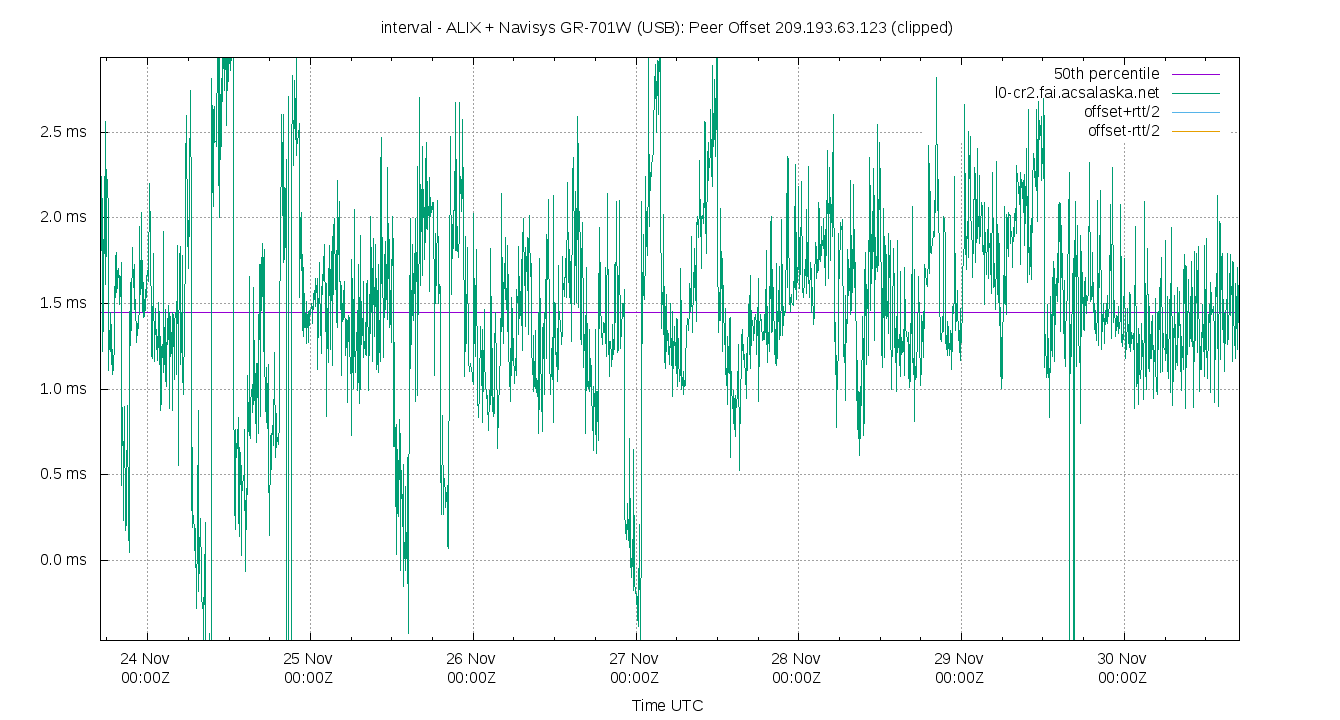1340x720 pixels.
Task: Click the '2.5 ms' y-axis label
Action: [x=62, y=132]
